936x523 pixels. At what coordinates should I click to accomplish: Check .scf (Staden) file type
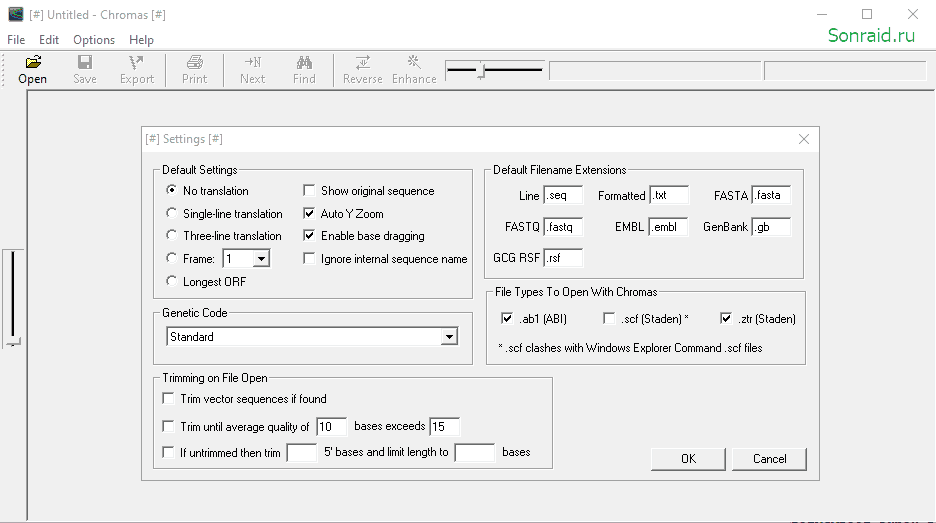[609, 318]
